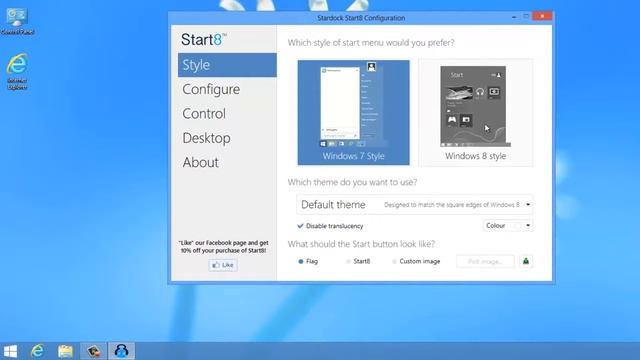Select the Control Panel desktop icon

(x=17, y=21)
